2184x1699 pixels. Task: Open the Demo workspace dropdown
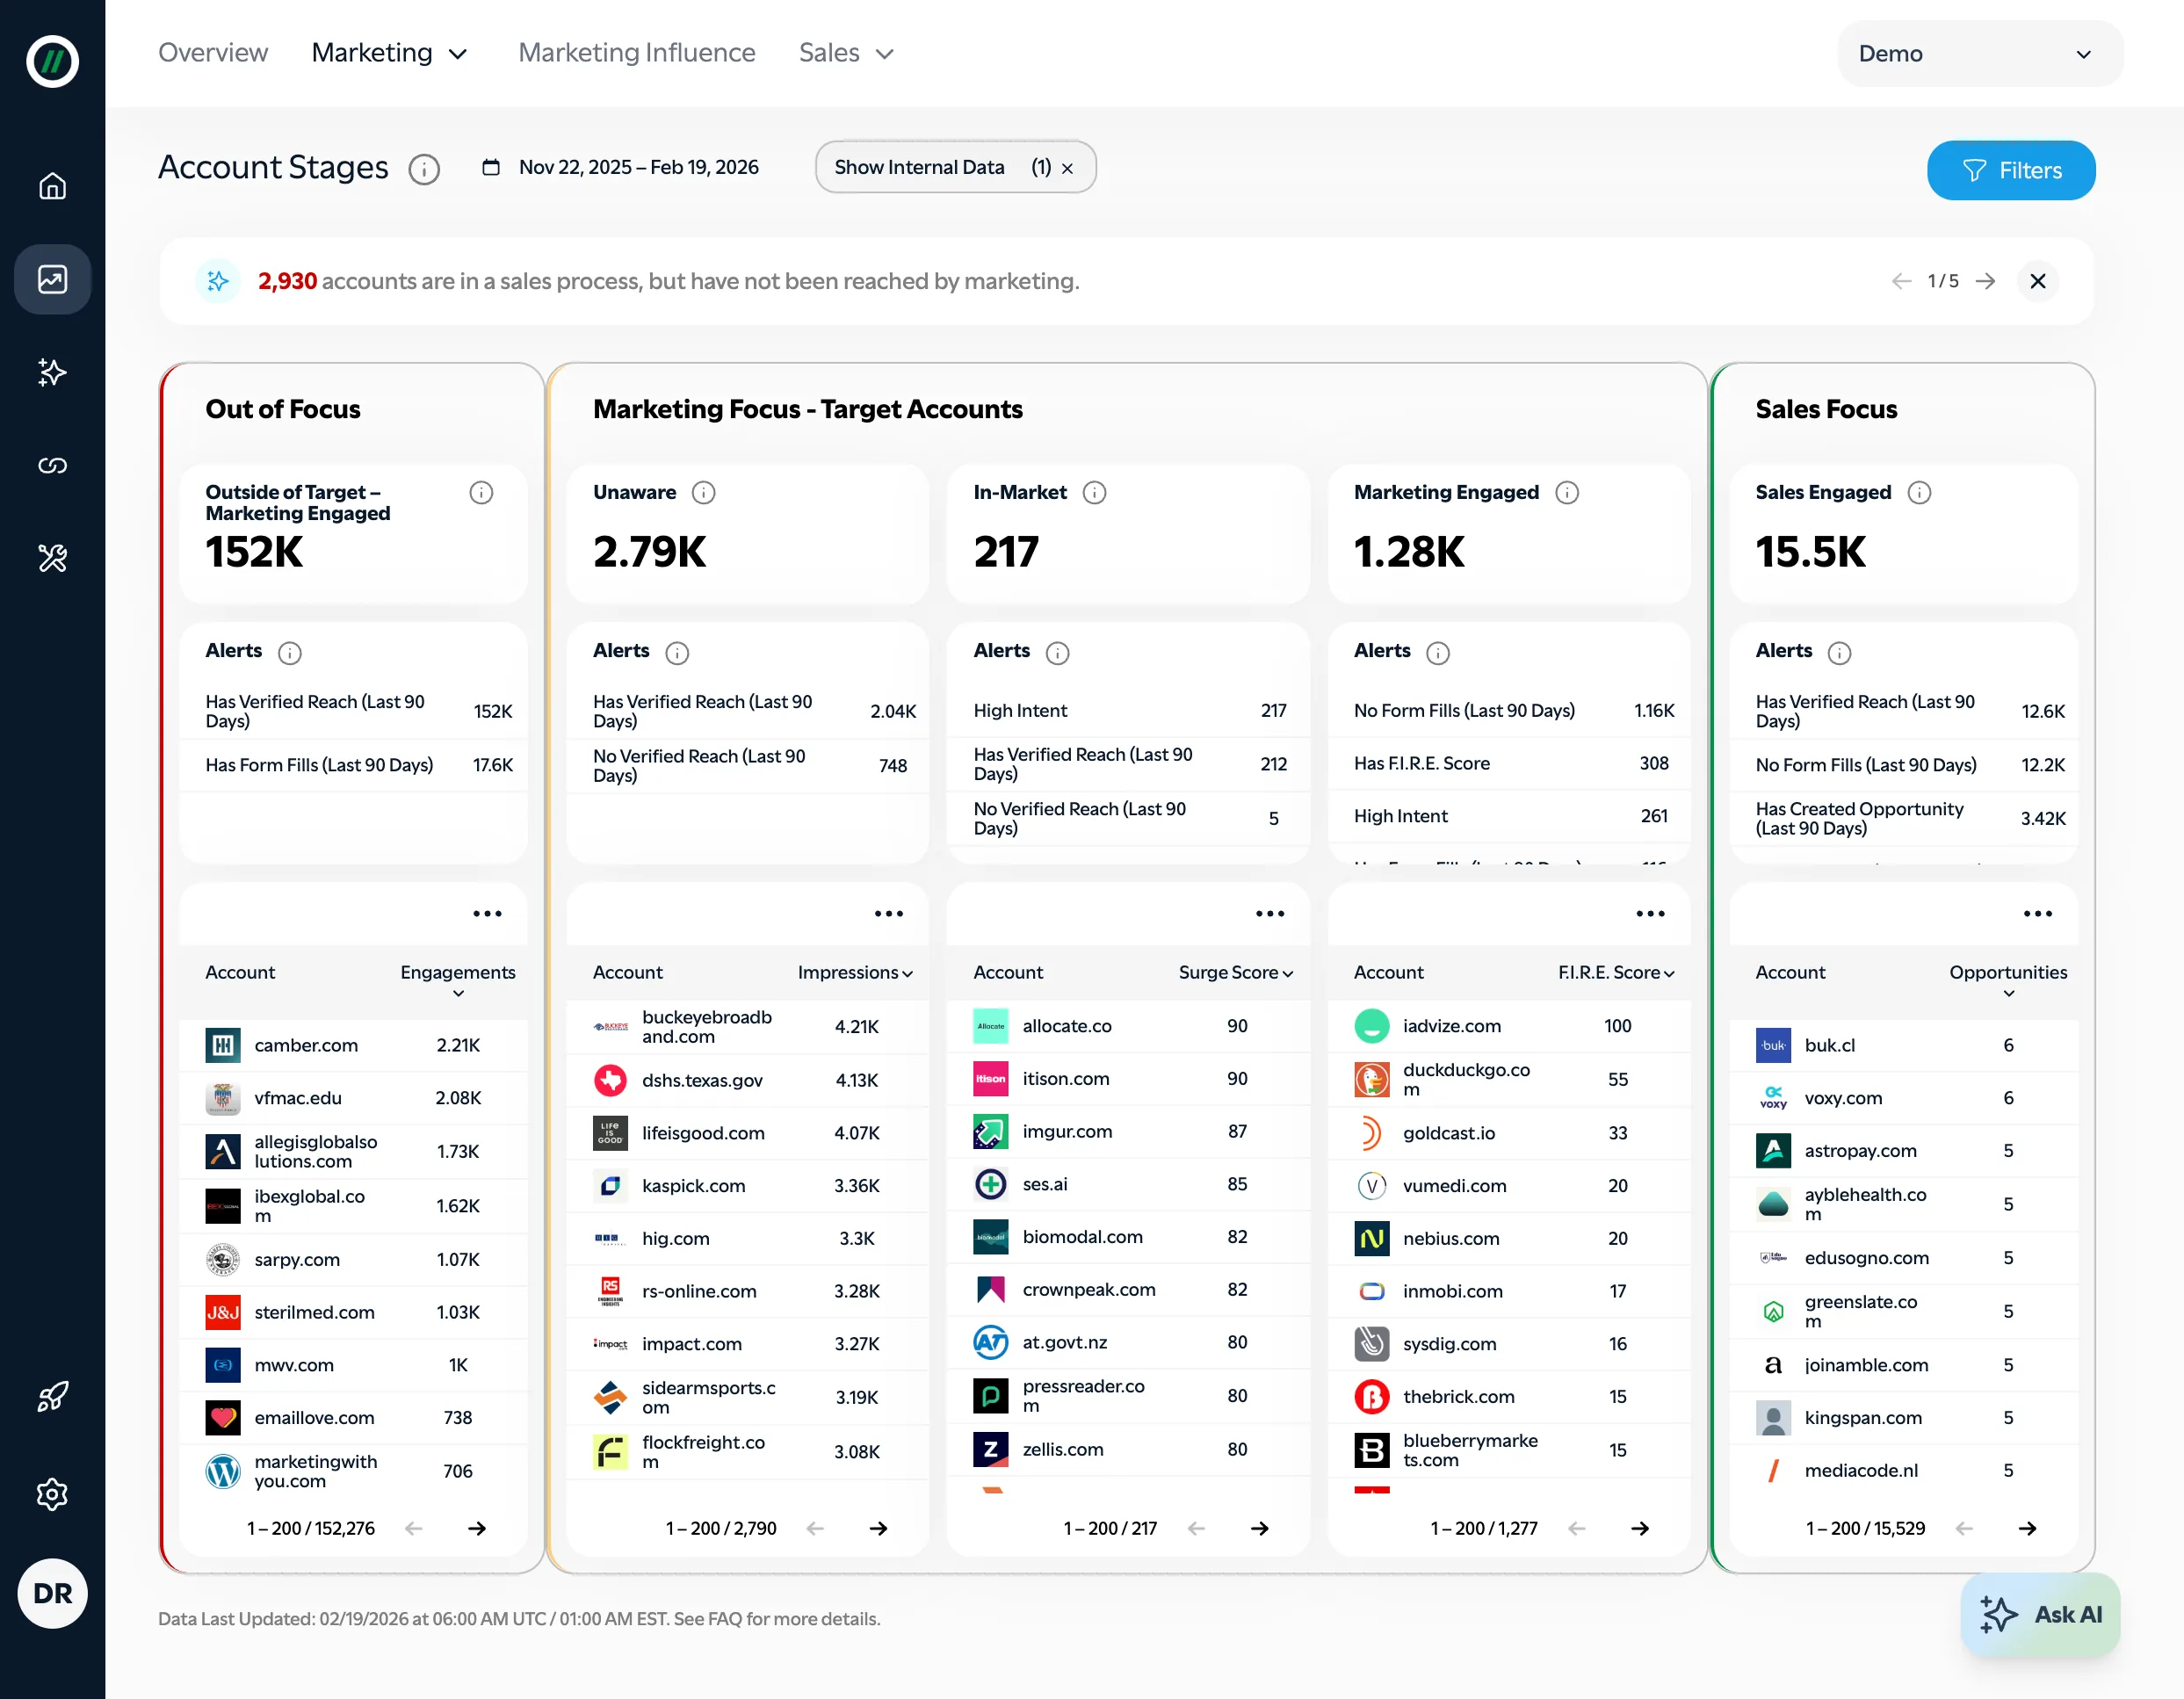click(x=1978, y=53)
